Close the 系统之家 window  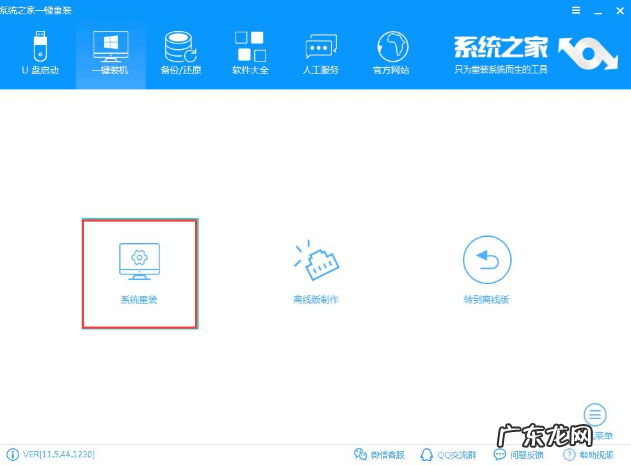(620, 11)
